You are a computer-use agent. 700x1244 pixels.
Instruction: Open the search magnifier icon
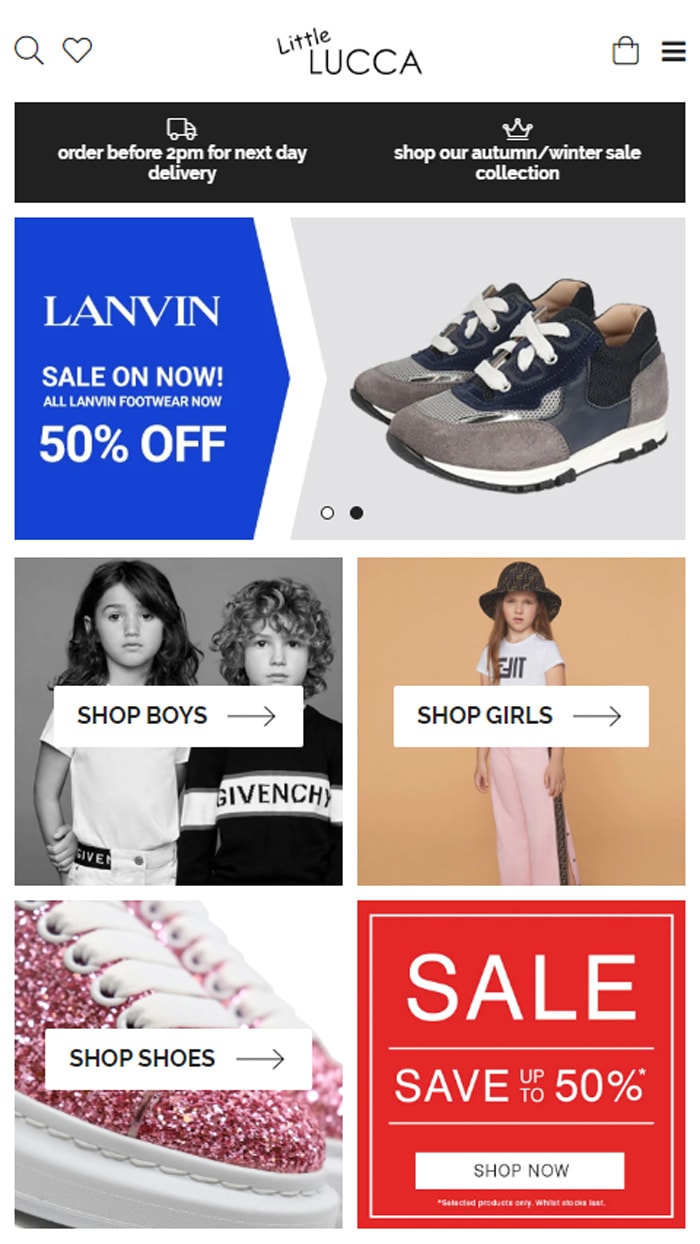(29, 50)
